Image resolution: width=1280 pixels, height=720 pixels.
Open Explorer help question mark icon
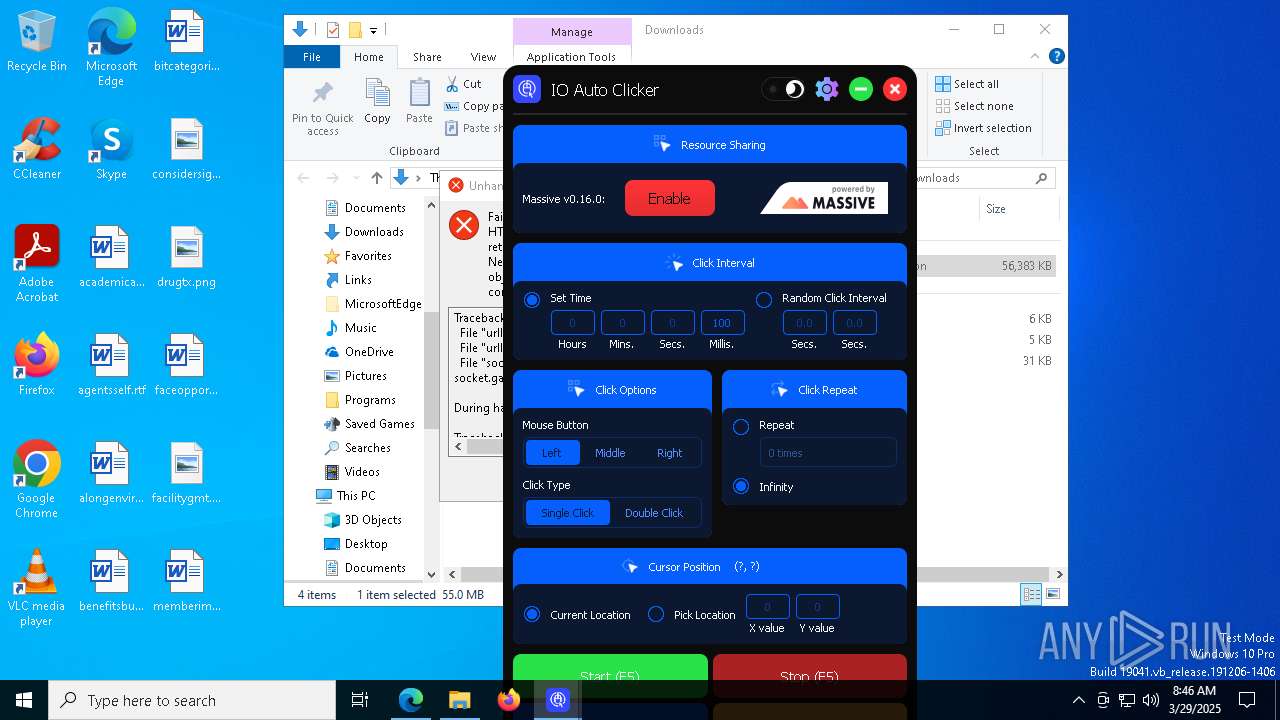click(1056, 57)
